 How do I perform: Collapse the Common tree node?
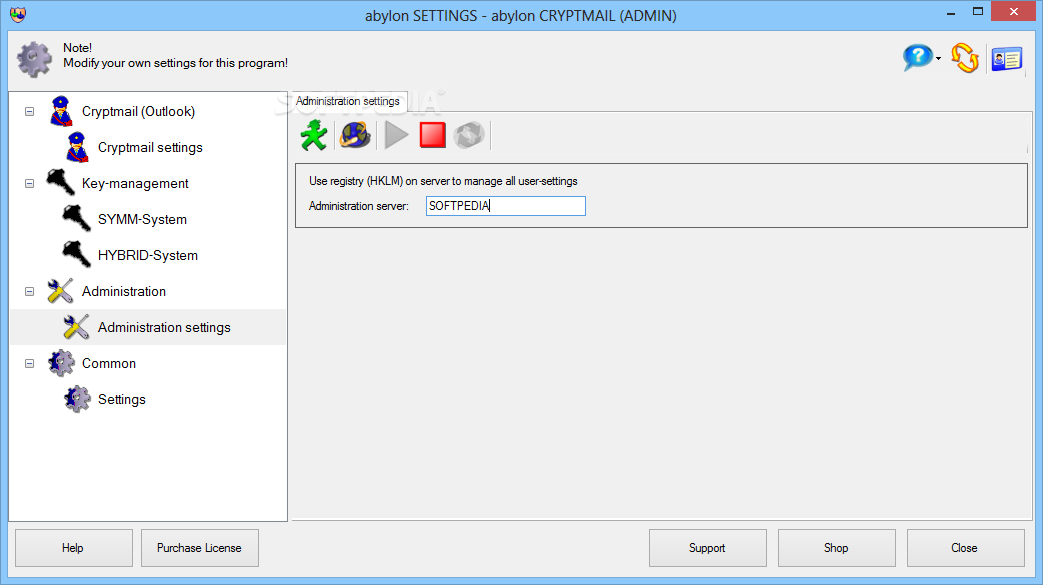click(29, 363)
